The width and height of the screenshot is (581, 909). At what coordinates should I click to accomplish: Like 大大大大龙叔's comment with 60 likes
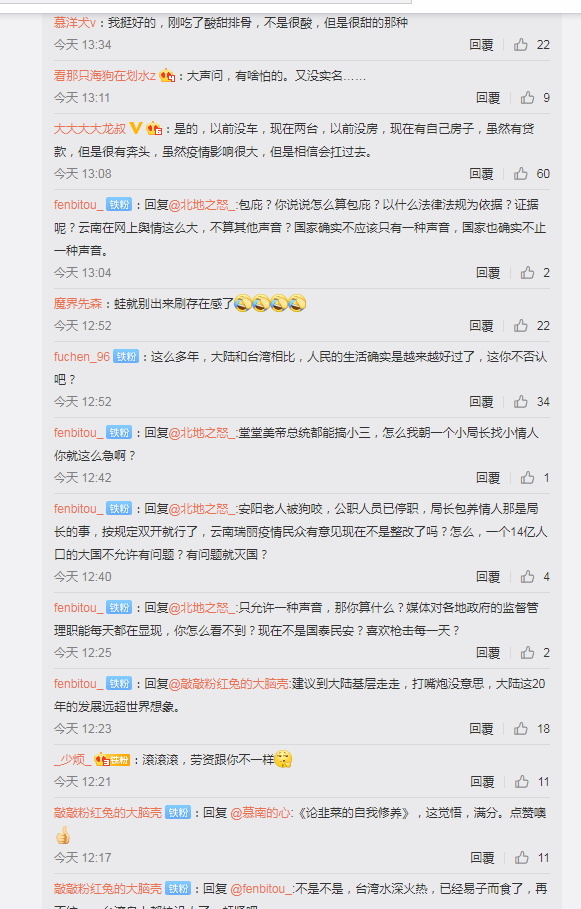coord(521,173)
